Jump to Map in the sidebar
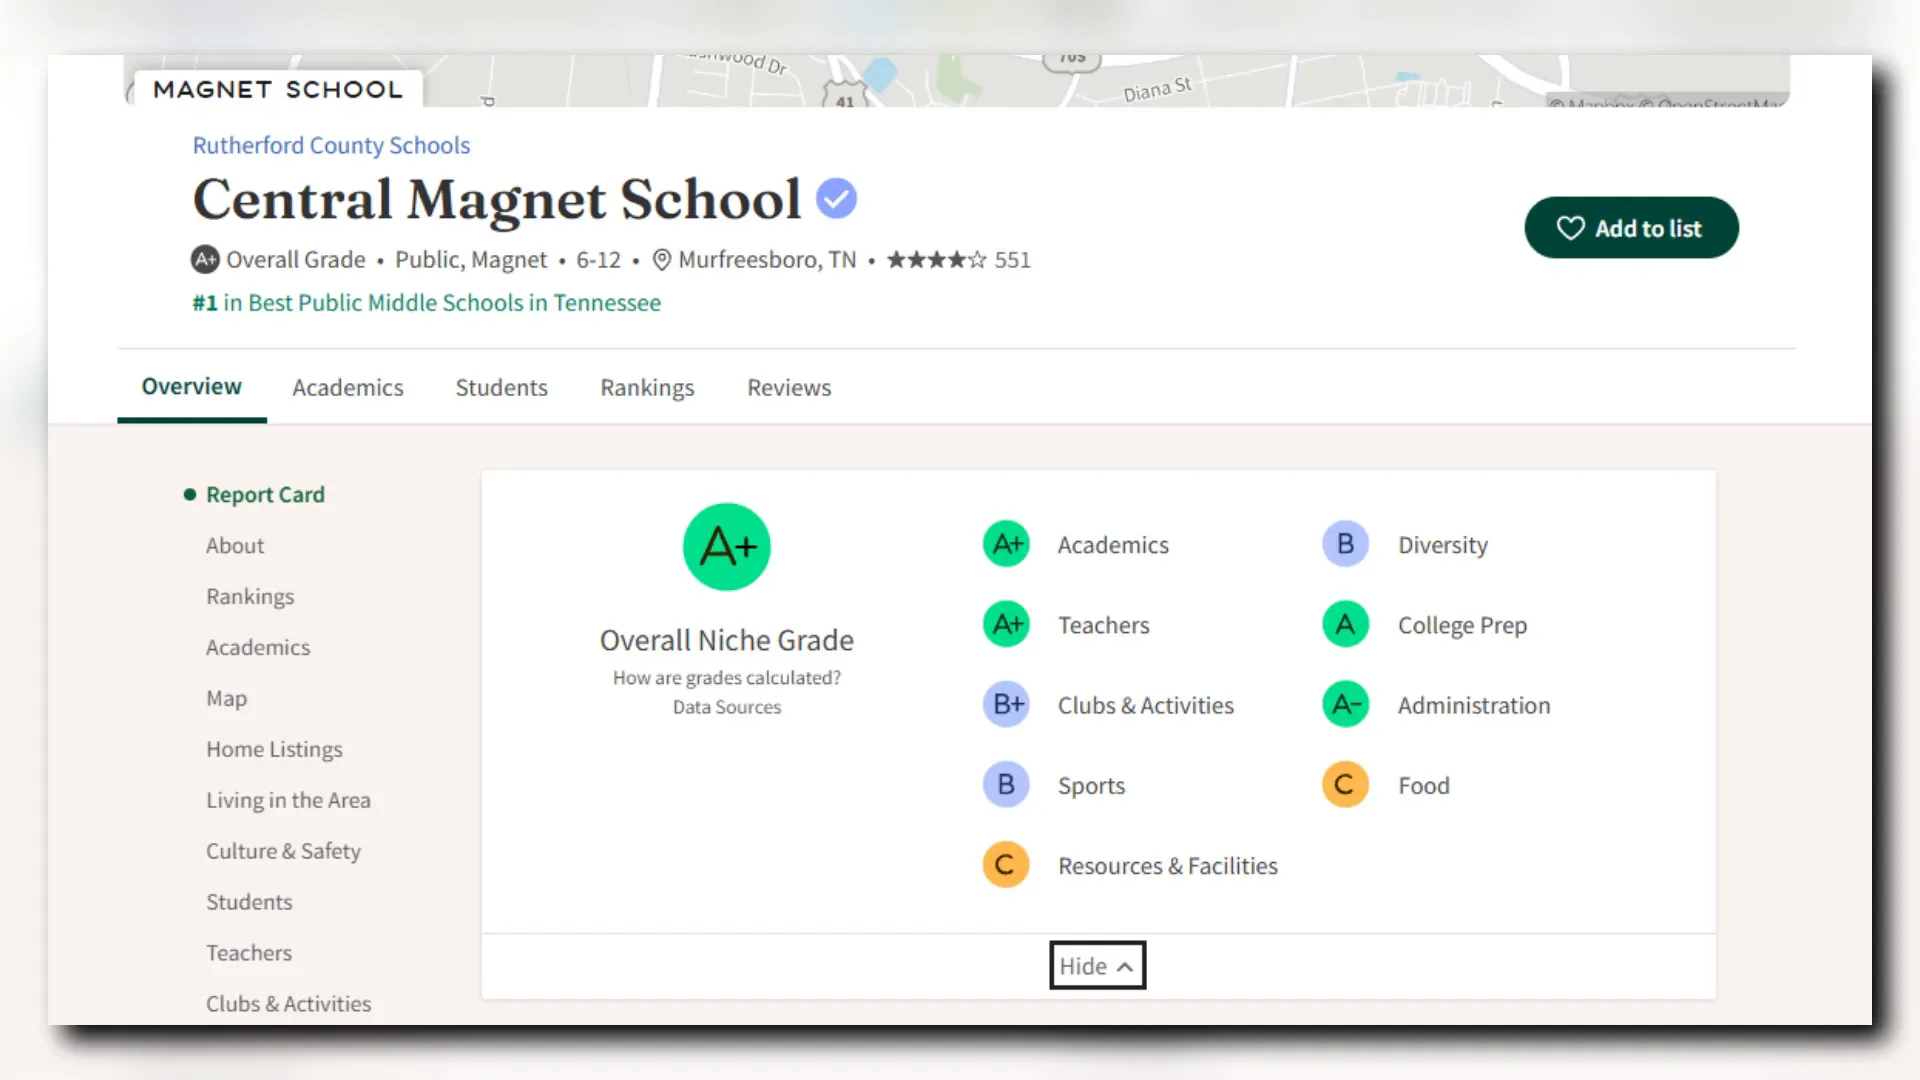The width and height of the screenshot is (1920, 1080). [226, 699]
